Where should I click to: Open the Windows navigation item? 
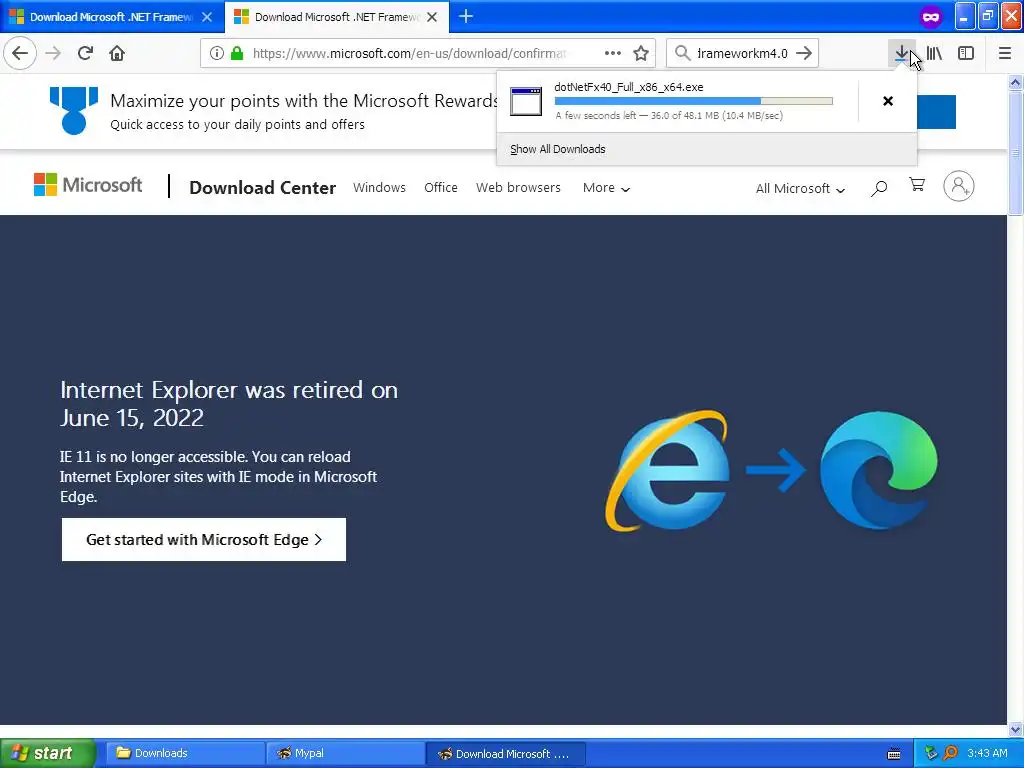379,187
